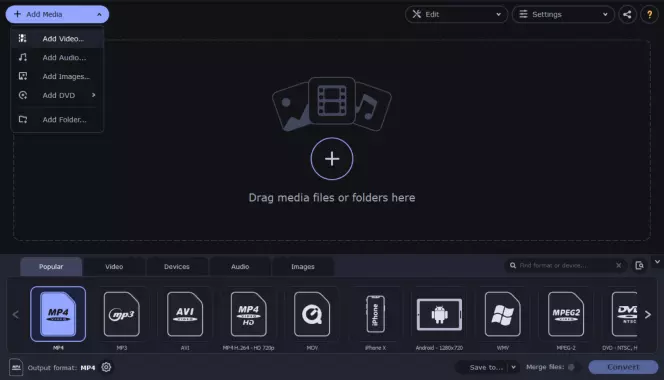The width and height of the screenshot is (664, 380).
Task: Switch to the Video tab
Action: click(114, 266)
